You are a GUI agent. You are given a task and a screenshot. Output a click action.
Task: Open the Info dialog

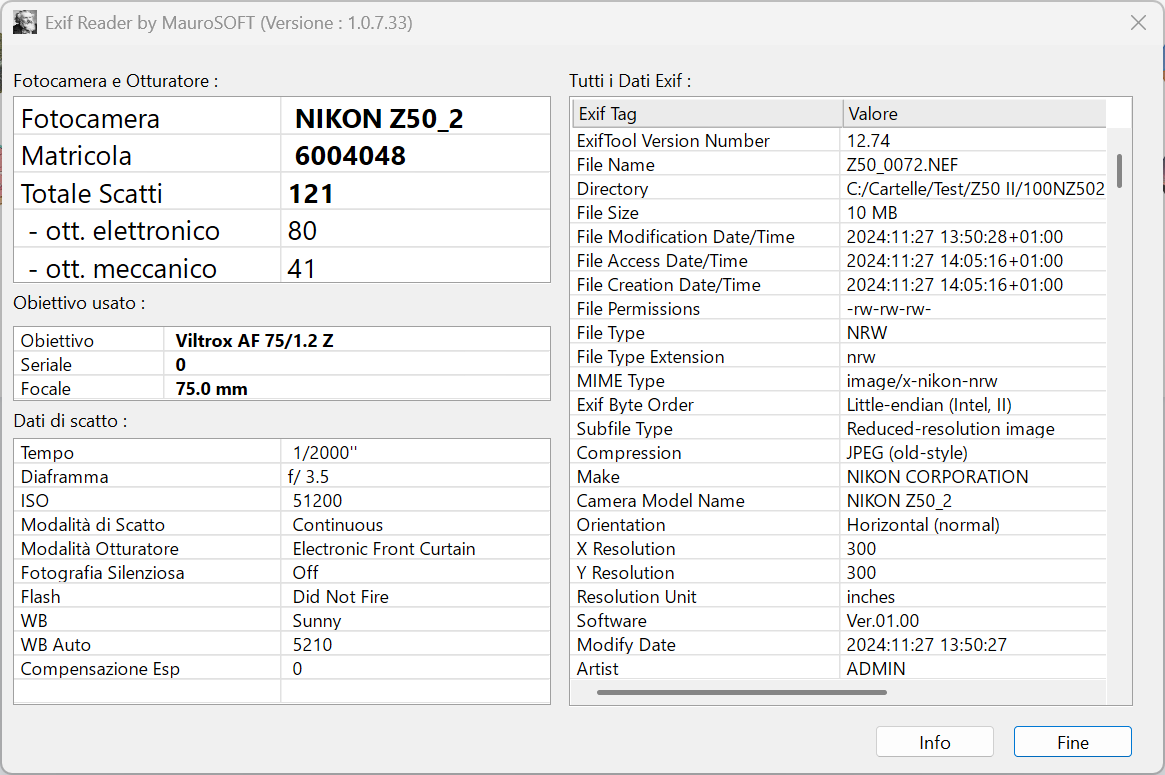click(x=934, y=742)
